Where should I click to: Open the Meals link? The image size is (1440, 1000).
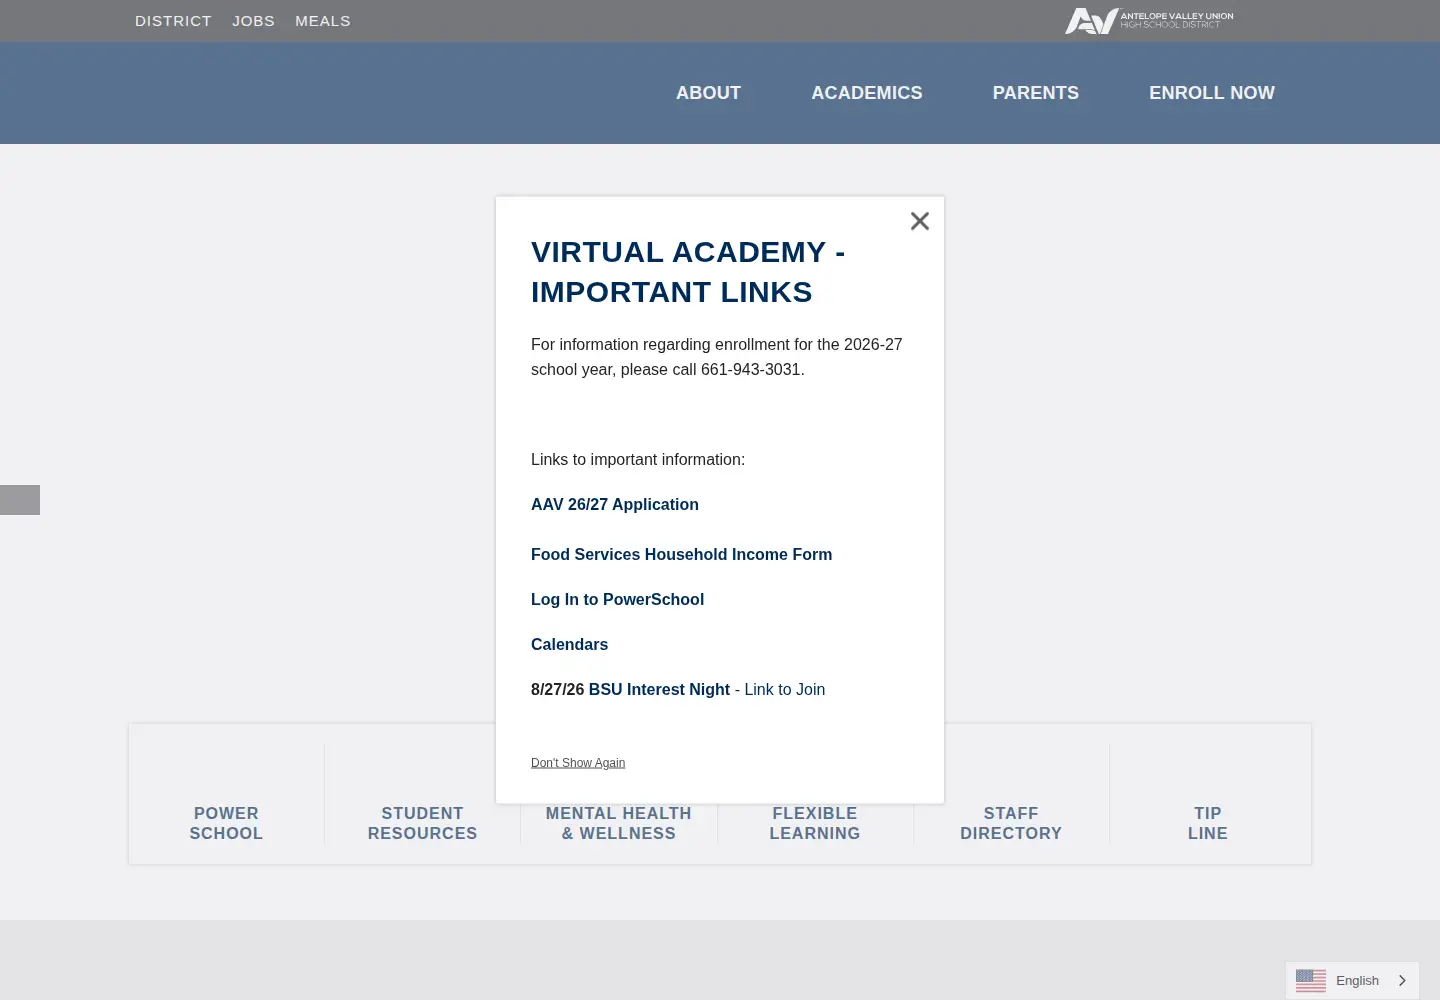[323, 21]
